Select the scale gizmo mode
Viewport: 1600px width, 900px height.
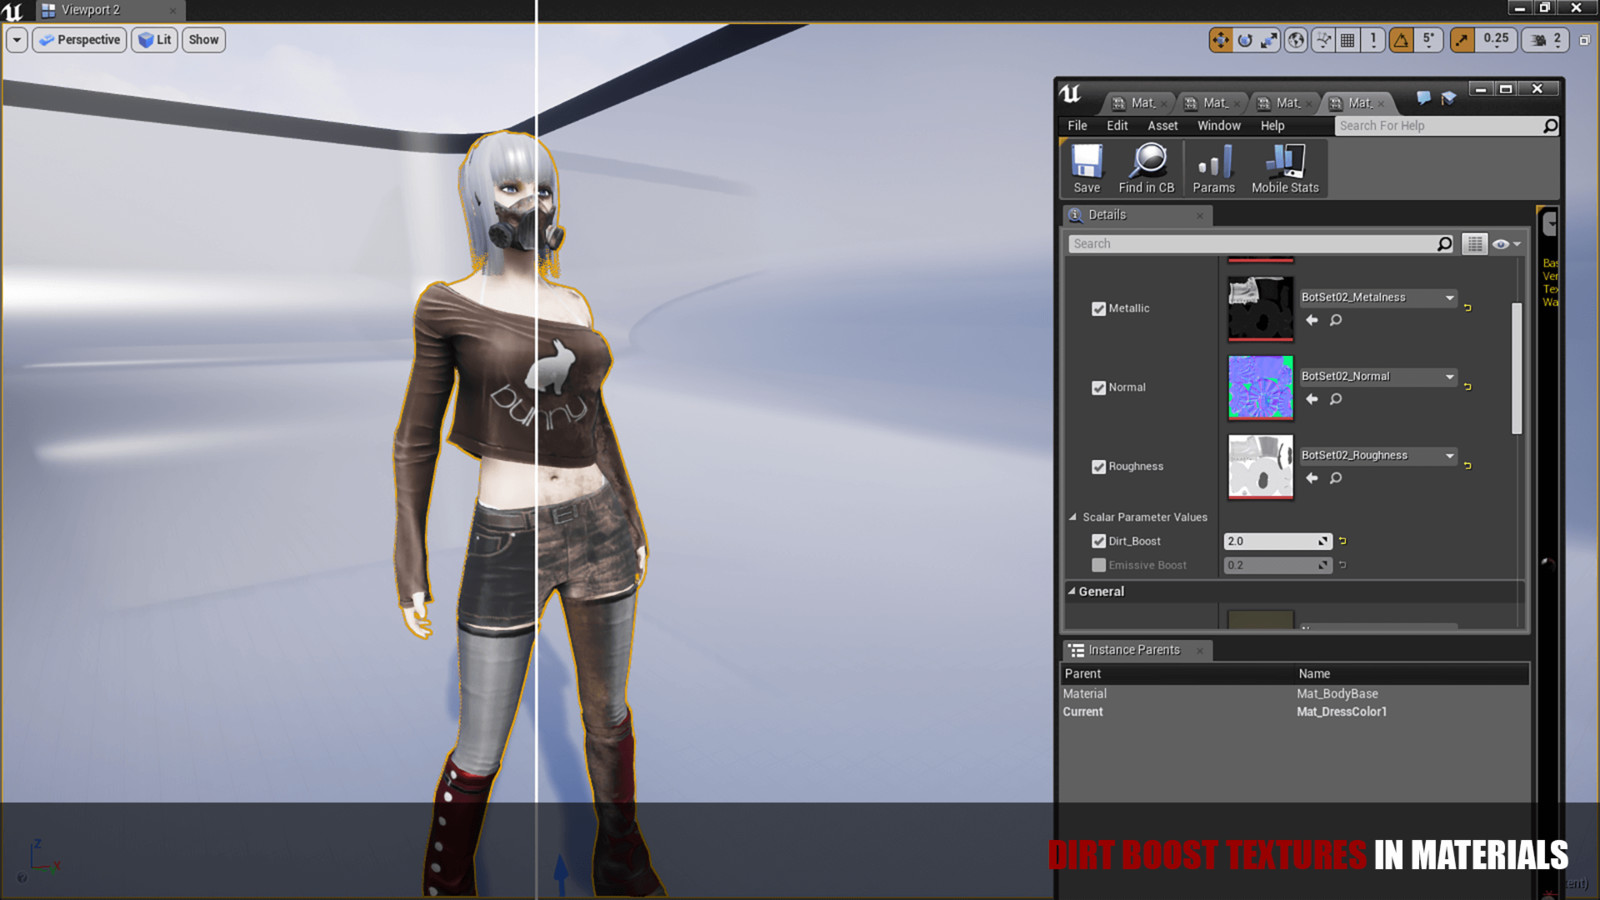1269,40
